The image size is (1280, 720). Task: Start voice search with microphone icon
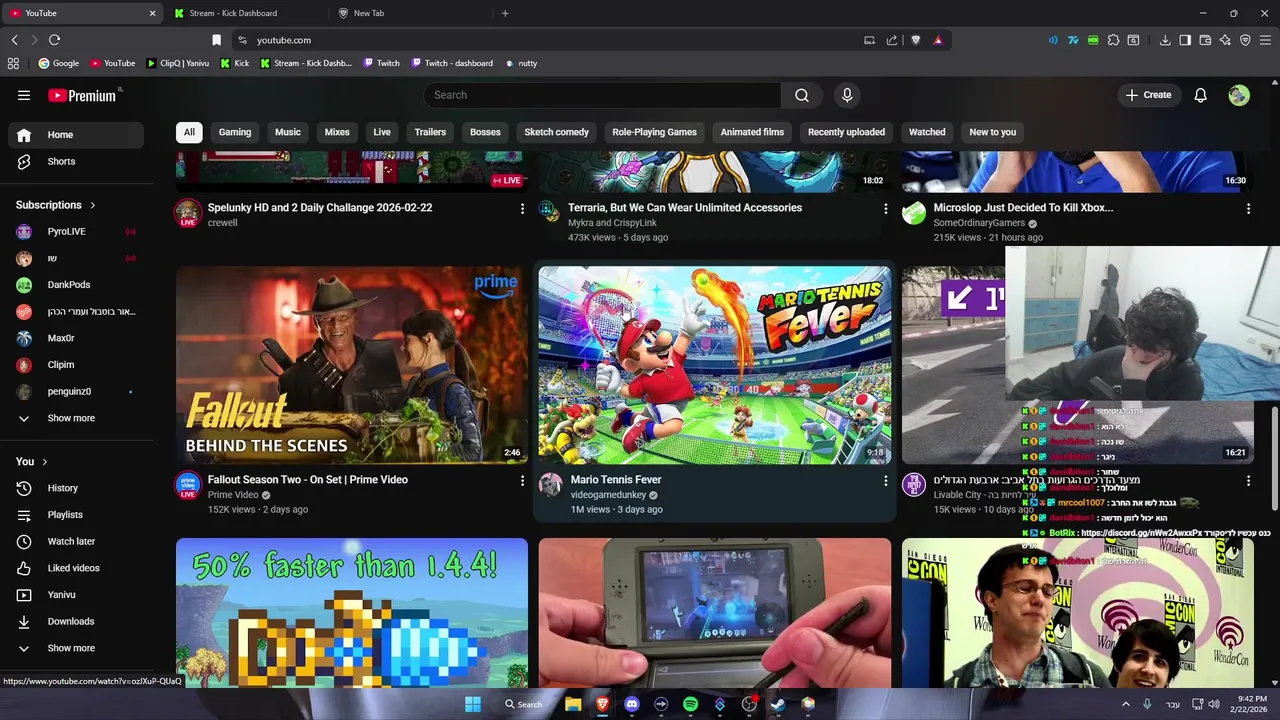(x=847, y=95)
